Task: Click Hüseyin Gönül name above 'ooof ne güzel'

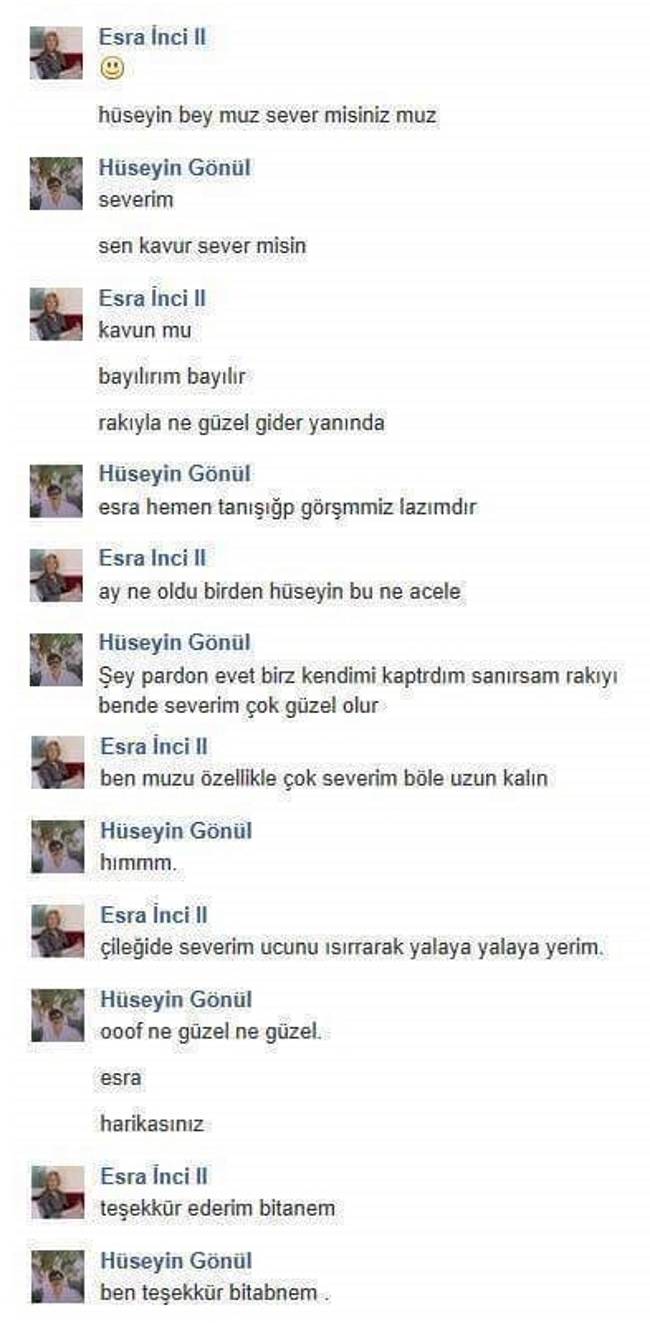Action: [174, 1000]
